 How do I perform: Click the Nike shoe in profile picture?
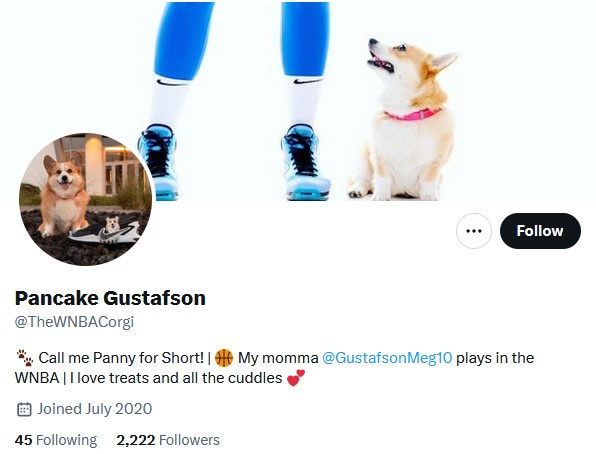[x=105, y=232]
